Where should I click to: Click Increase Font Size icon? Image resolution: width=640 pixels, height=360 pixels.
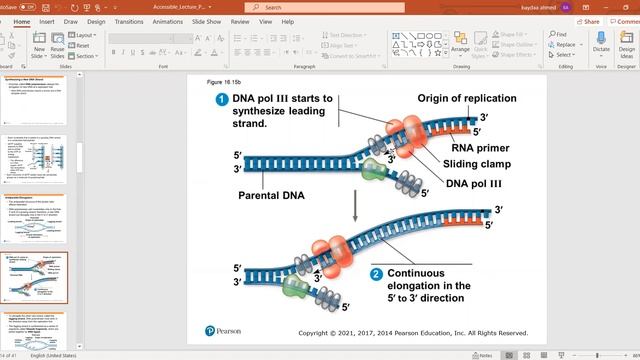(x=198, y=38)
